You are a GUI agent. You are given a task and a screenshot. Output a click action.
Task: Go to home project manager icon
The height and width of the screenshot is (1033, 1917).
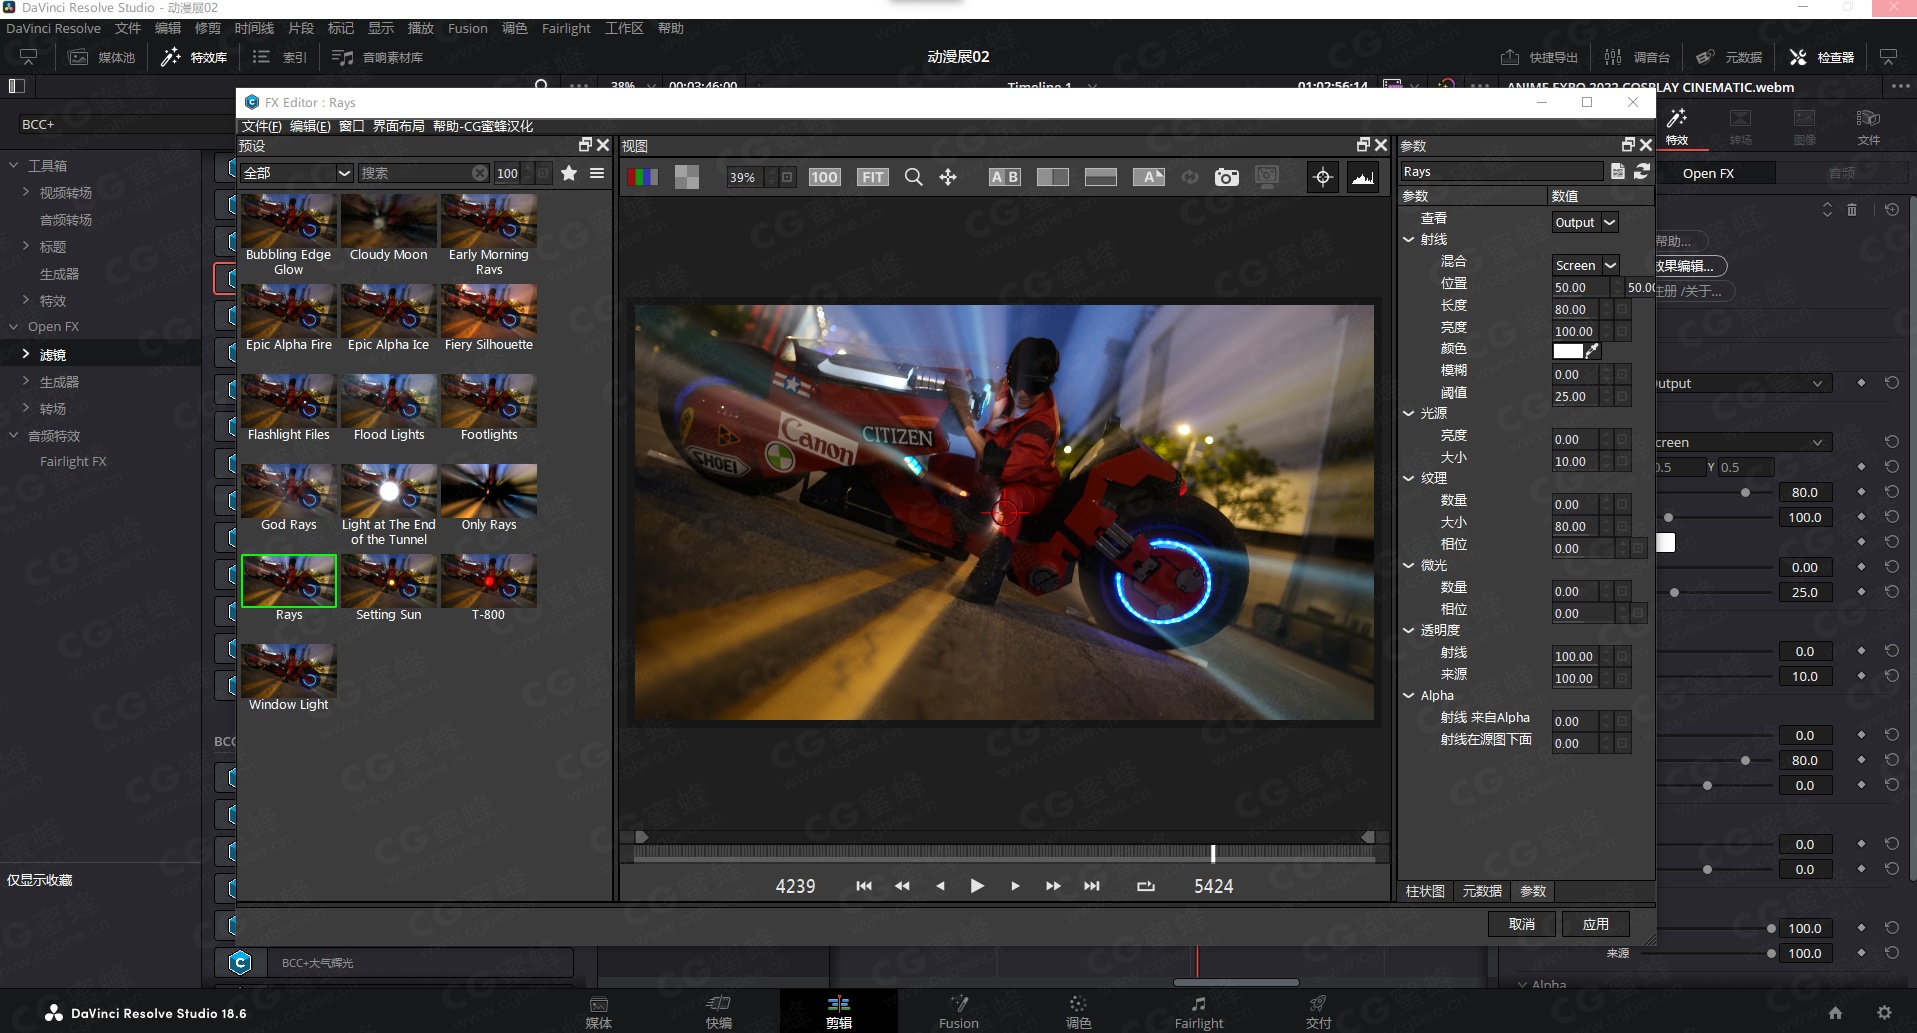[x=1835, y=1012]
